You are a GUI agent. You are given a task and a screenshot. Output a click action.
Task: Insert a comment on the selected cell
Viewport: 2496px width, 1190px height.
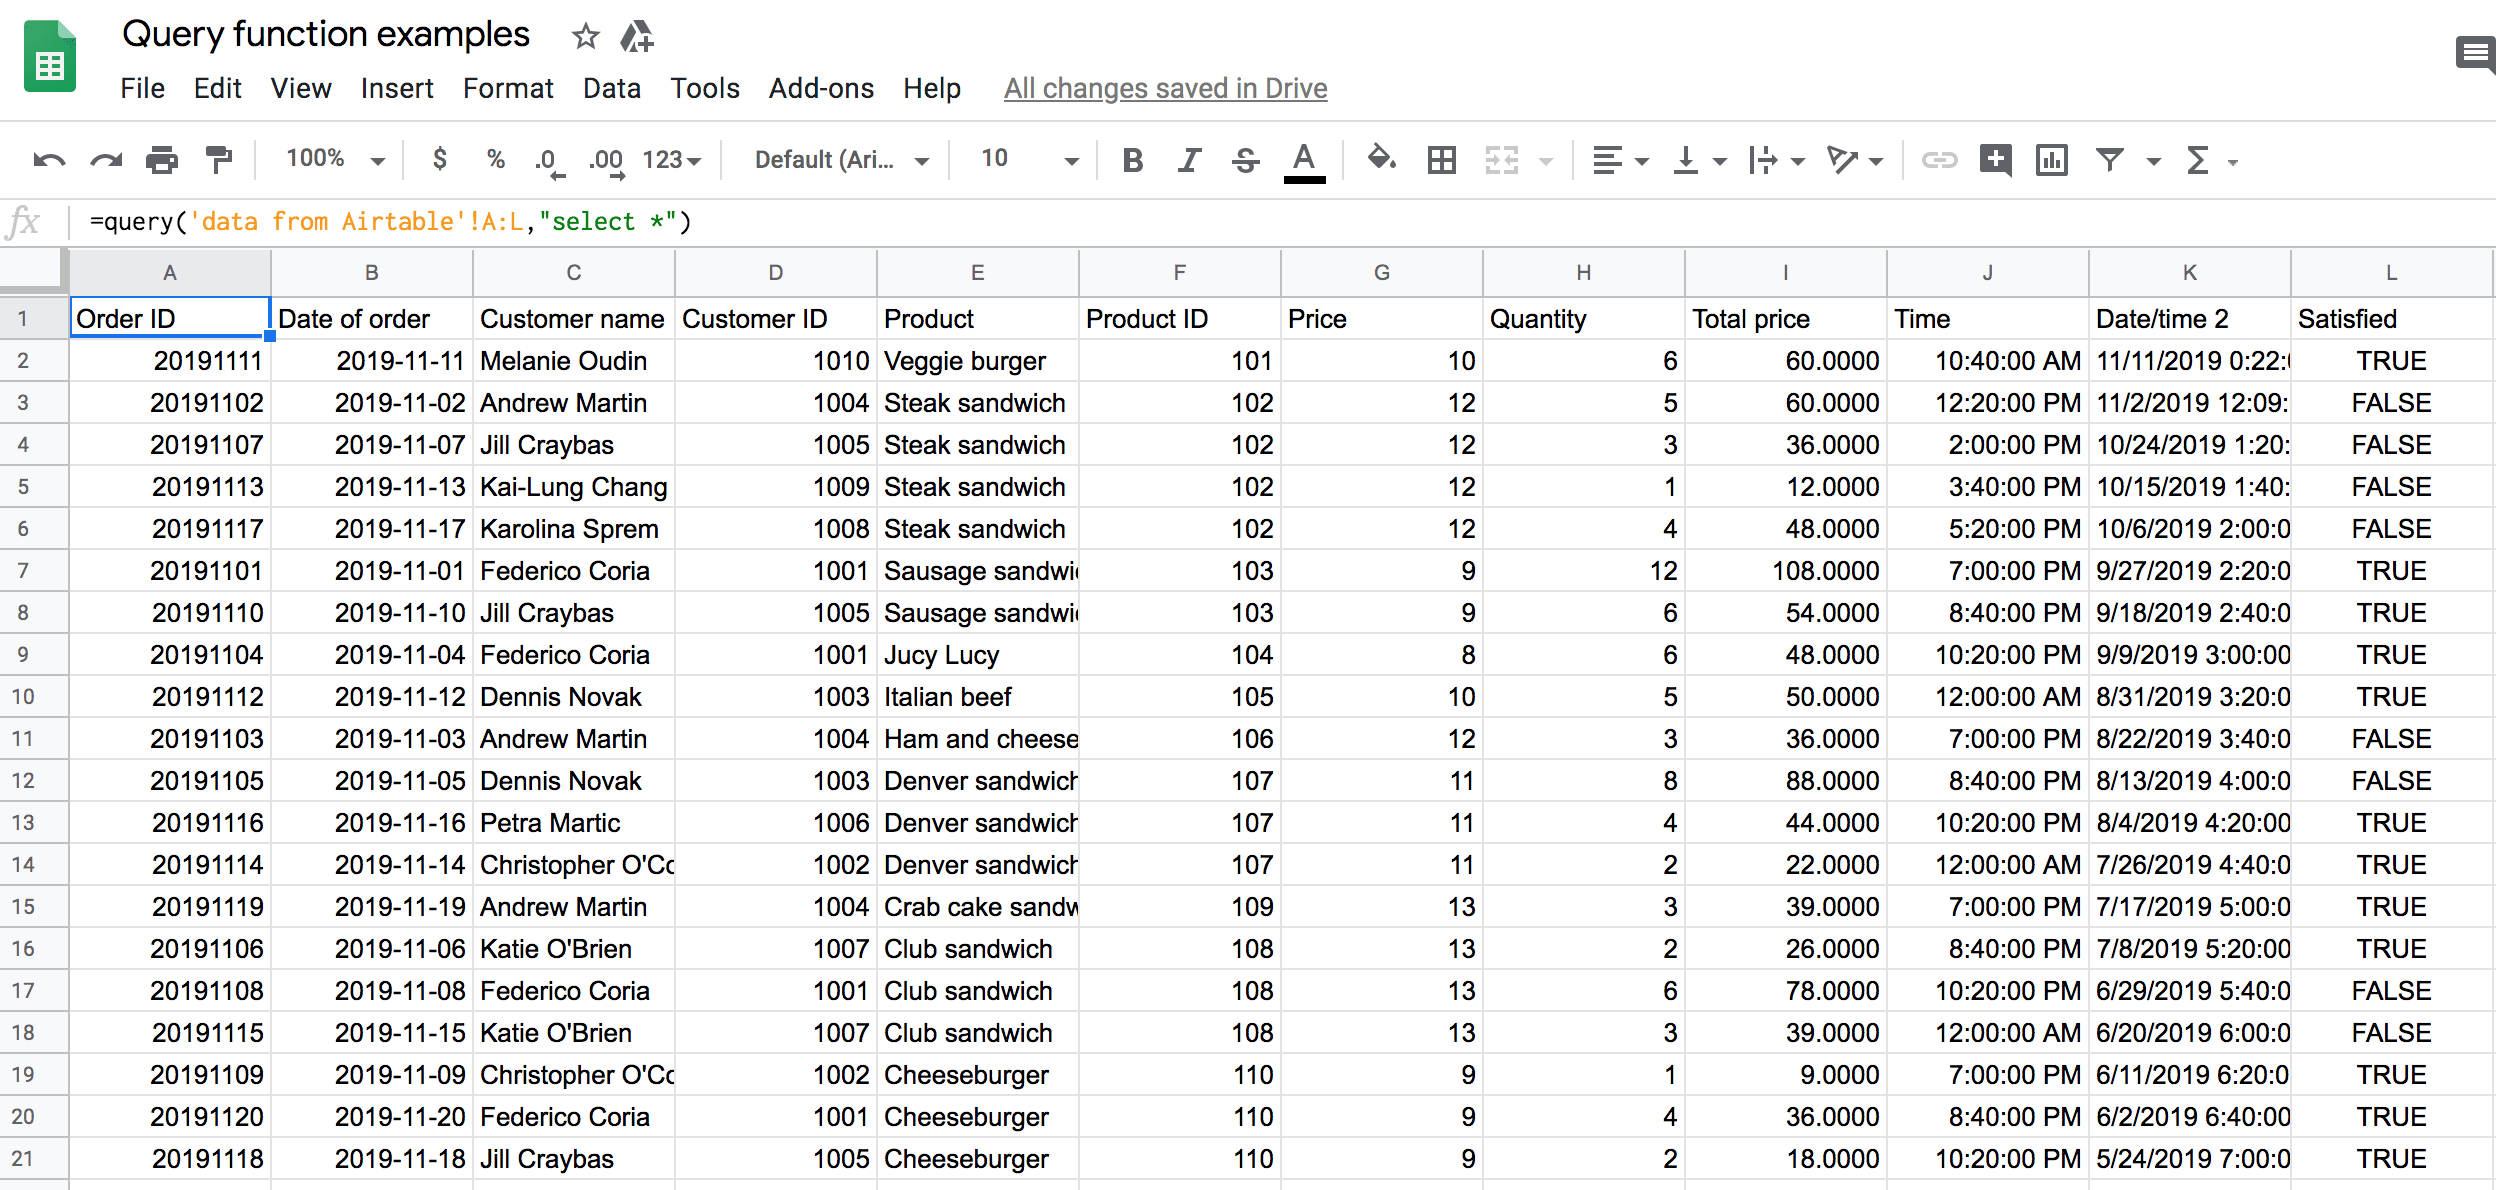tap(1996, 159)
